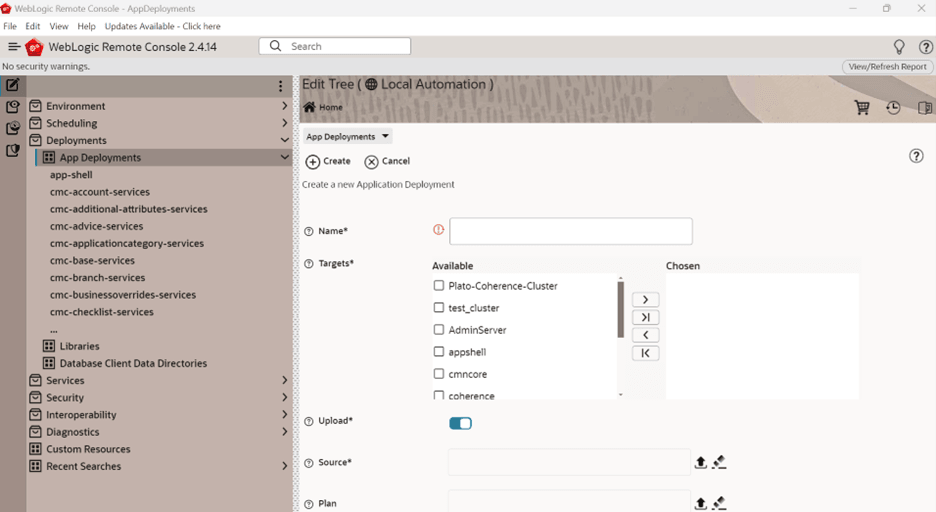Viewport: 936px width, 512px height.
Task: Click the WebLogic red logo icon
Action: click(x=34, y=47)
